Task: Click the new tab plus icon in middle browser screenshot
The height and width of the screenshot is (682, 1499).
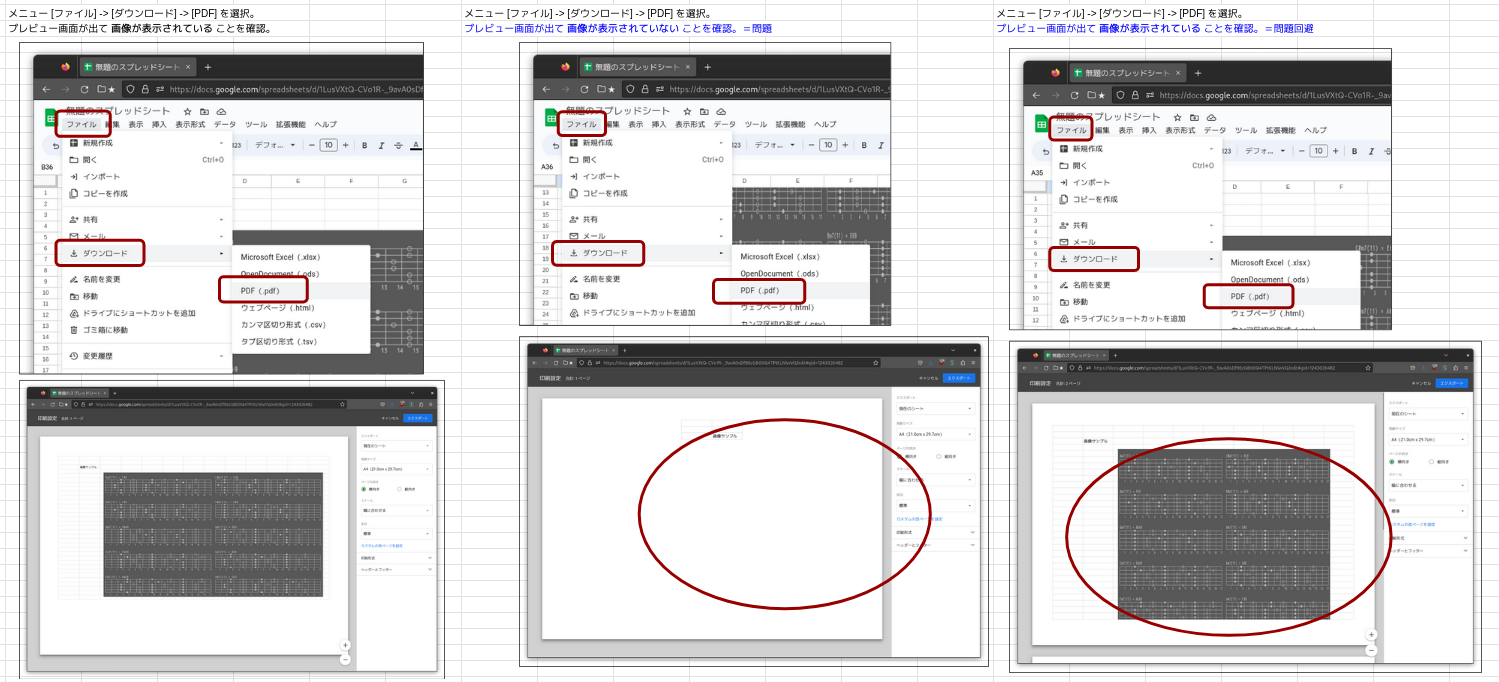Action: 708,67
